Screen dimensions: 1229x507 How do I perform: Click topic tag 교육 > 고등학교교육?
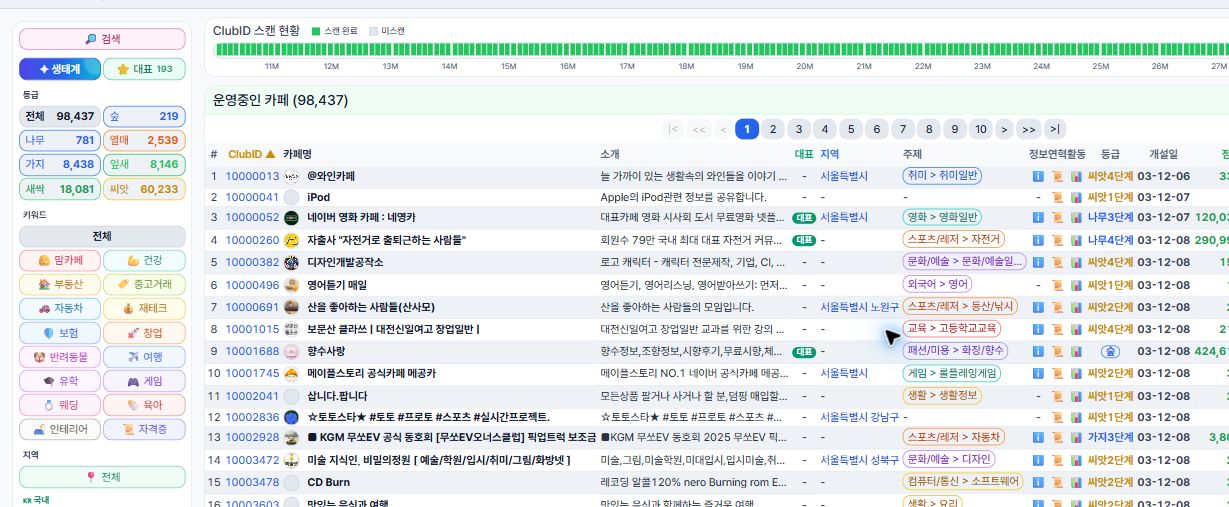click(x=951, y=329)
